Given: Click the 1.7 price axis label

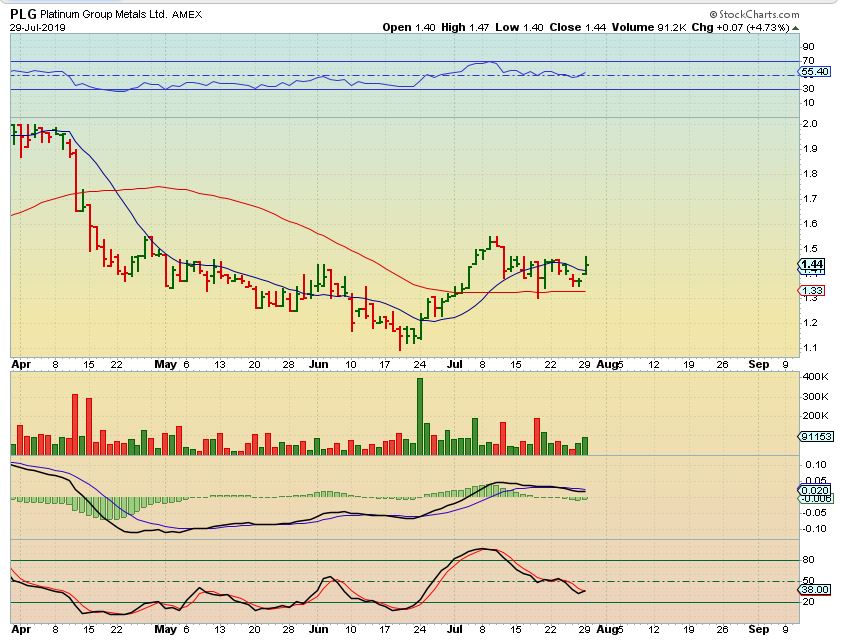Looking at the screenshot, I should pyautogui.click(x=810, y=198).
